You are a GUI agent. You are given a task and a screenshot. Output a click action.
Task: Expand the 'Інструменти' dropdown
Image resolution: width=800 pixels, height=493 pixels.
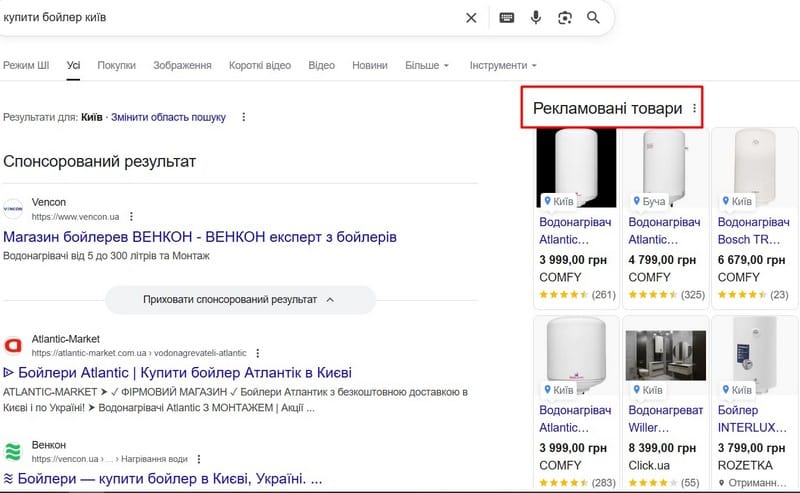[503, 65]
